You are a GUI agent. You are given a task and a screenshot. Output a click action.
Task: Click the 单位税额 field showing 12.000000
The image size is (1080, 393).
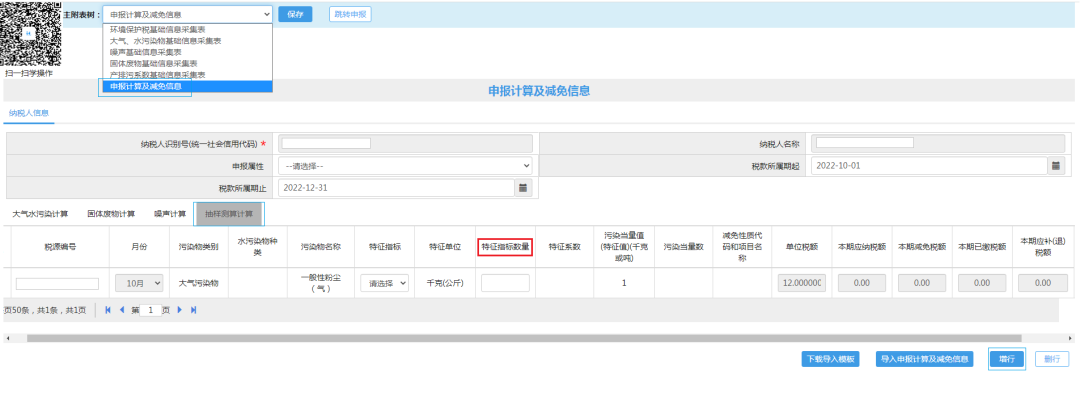(802, 283)
